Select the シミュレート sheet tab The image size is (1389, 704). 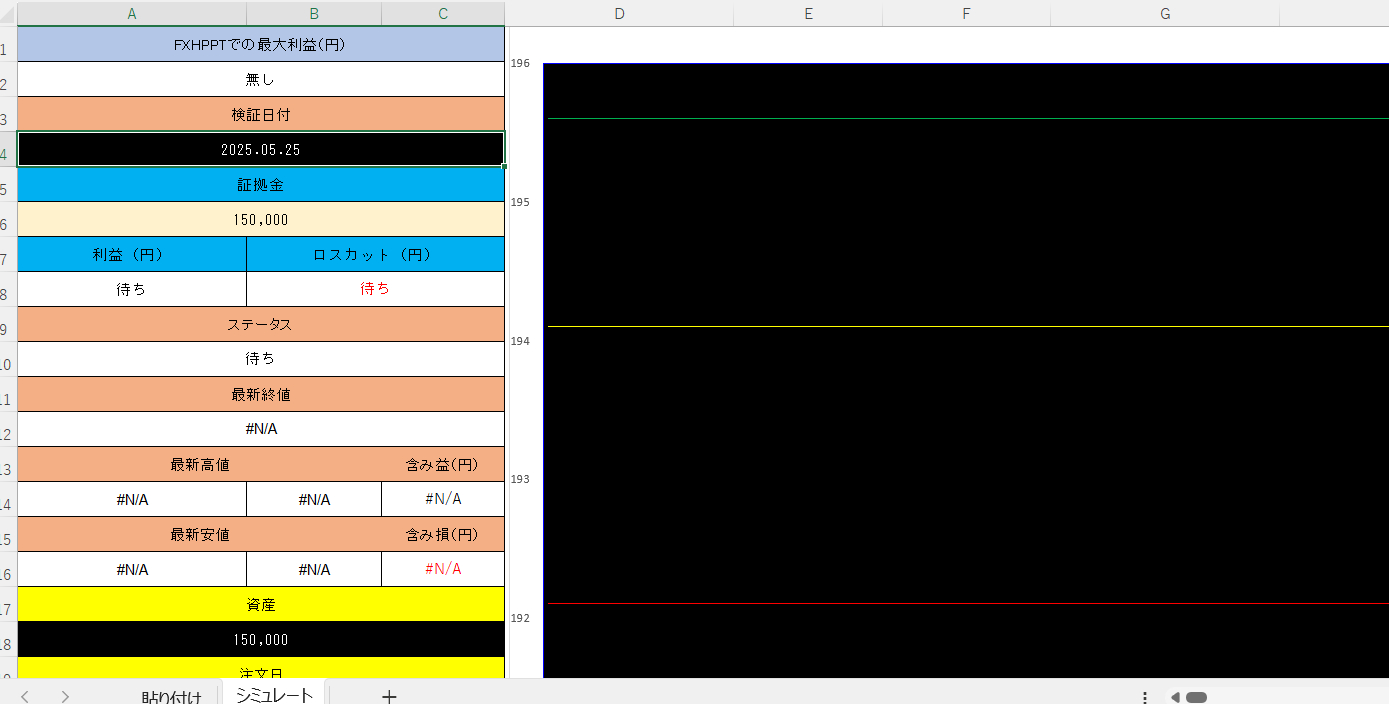click(x=274, y=696)
